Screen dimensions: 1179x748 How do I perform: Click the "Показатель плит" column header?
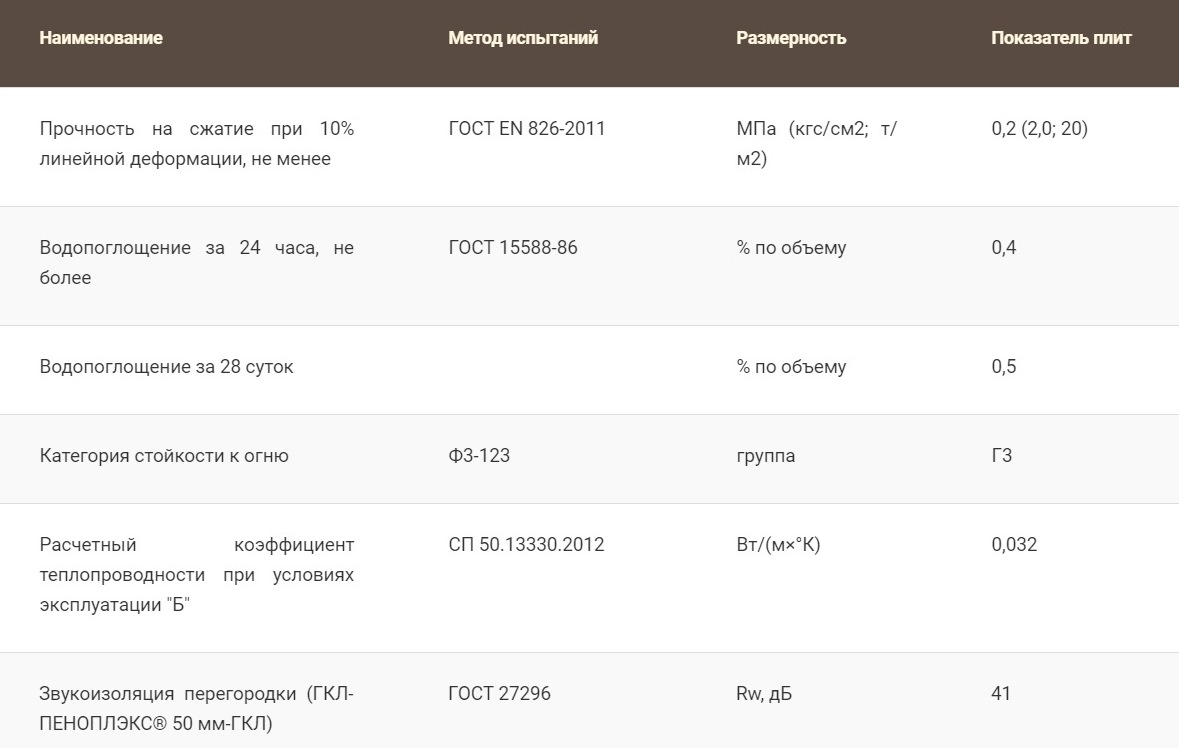coord(1061,38)
